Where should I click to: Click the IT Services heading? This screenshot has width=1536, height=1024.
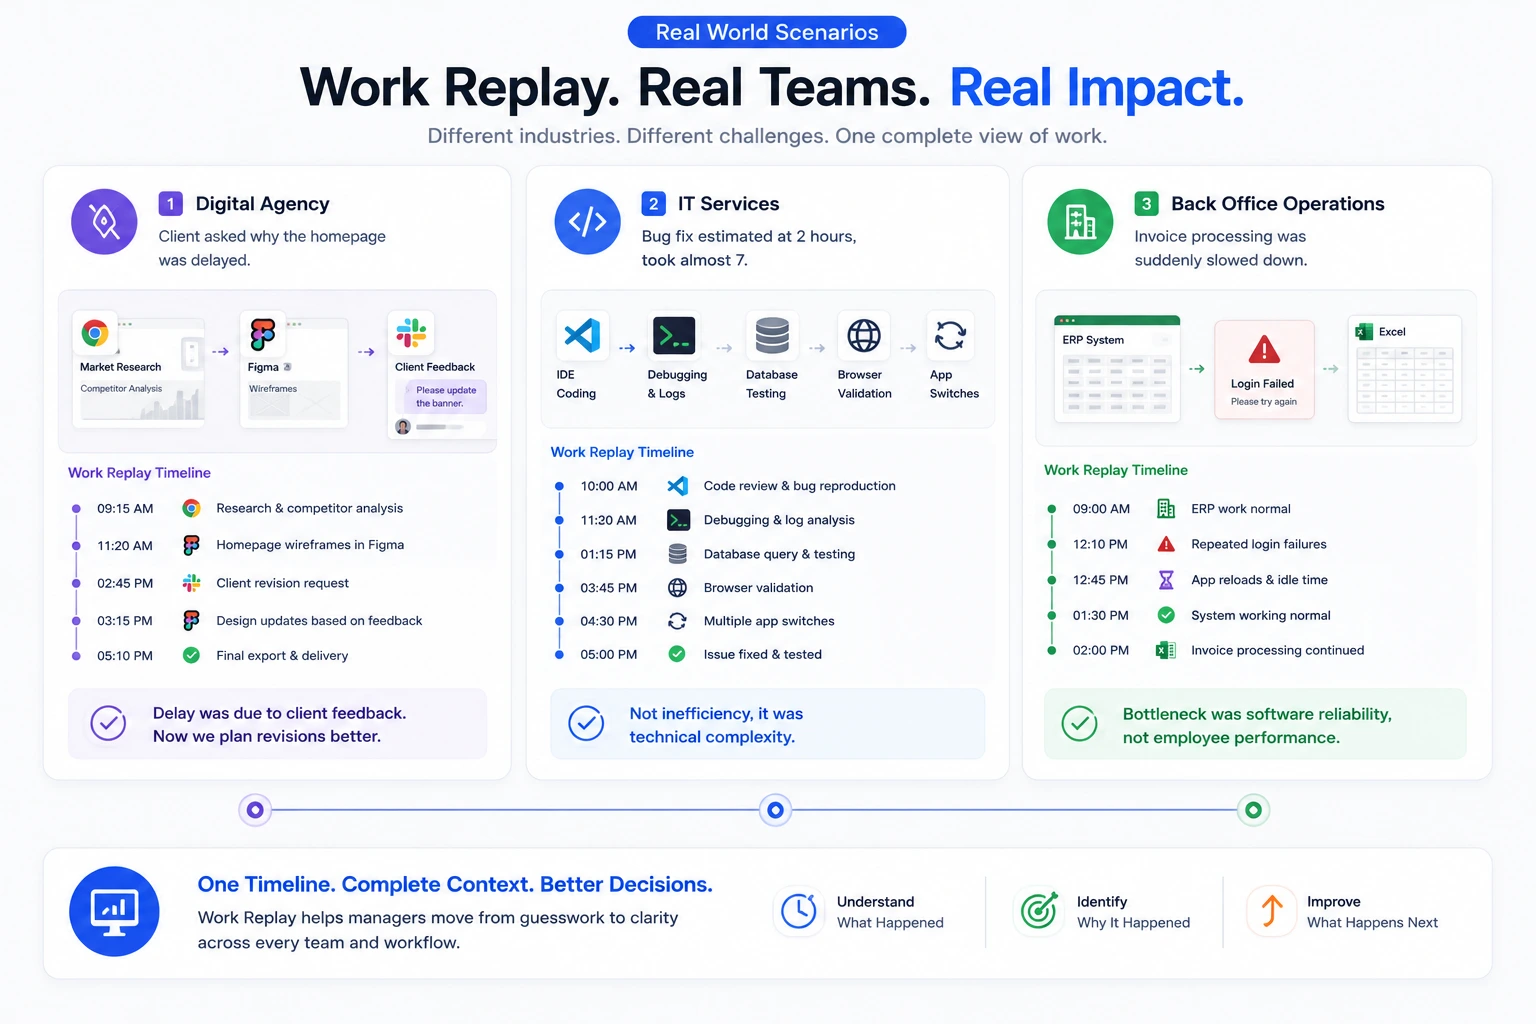click(728, 204)
